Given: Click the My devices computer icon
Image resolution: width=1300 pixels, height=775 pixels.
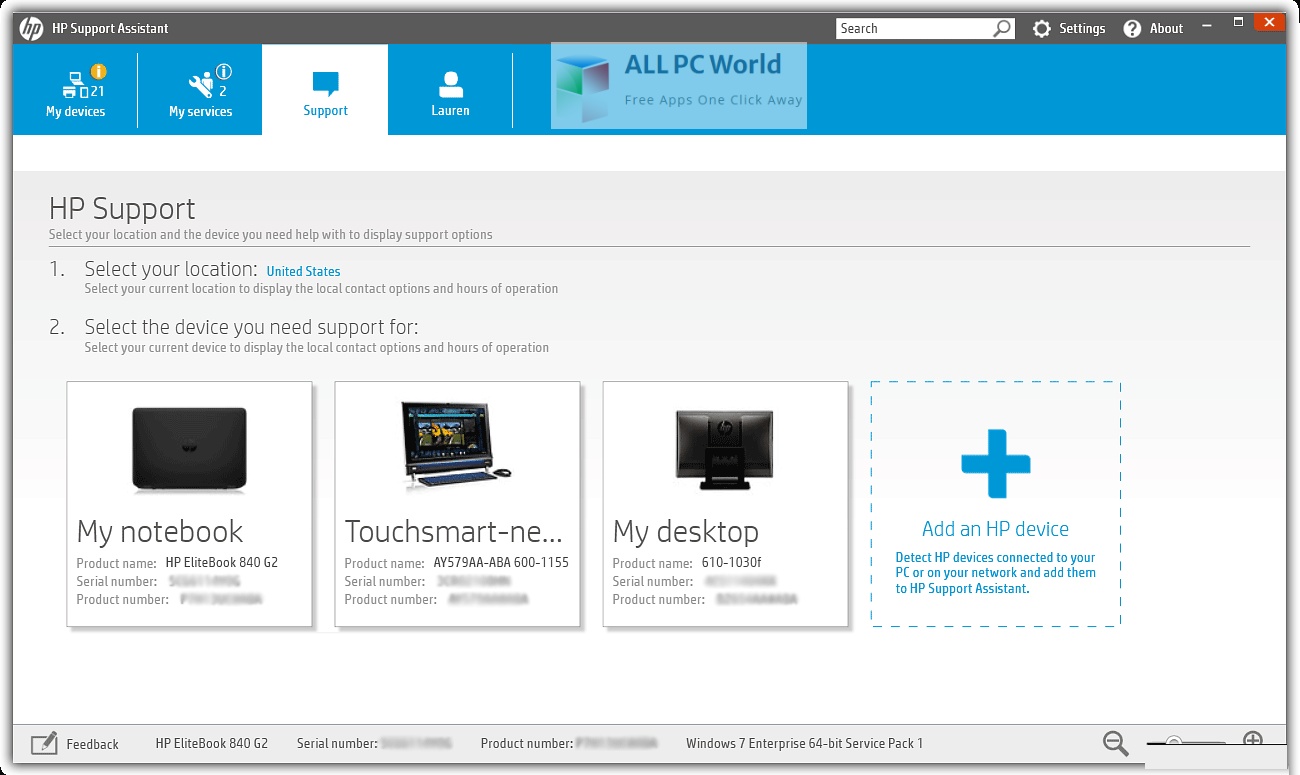Looking at the screenshot, I should click(x=75, y=84).
